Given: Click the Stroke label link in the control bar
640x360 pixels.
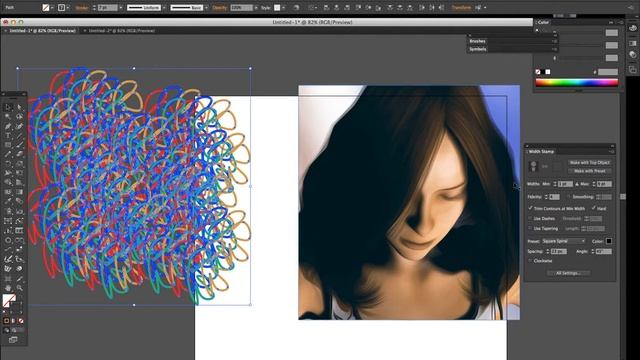Looking at the screenshot, I should [82, 8].
